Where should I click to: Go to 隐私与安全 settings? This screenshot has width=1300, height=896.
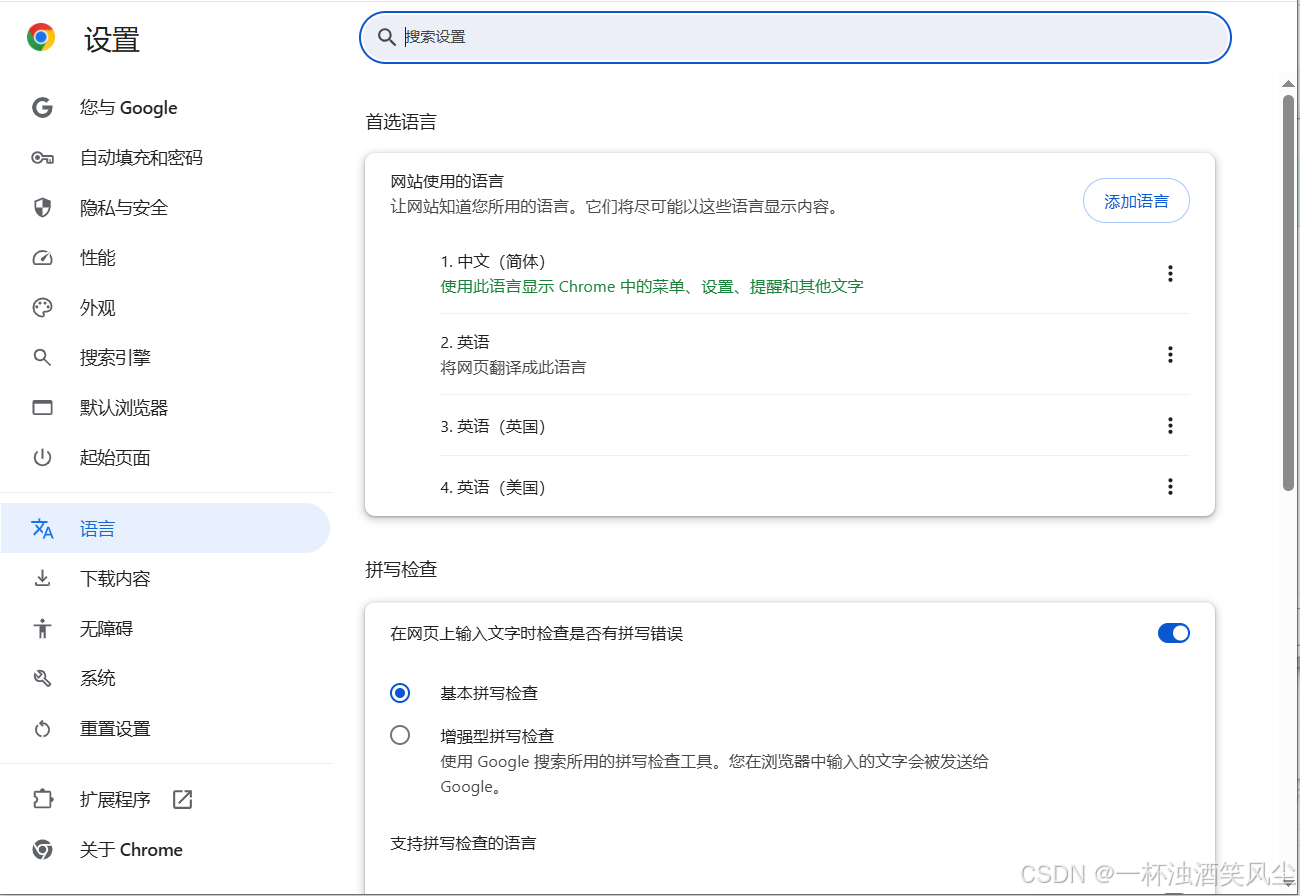tap(165, 208)
